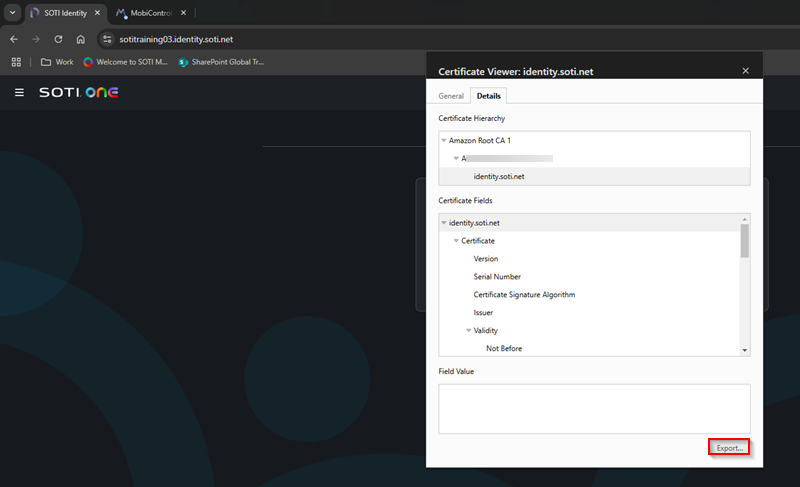Click the SOTI ONE logo

pyautogui.click(x=79, y=92)
